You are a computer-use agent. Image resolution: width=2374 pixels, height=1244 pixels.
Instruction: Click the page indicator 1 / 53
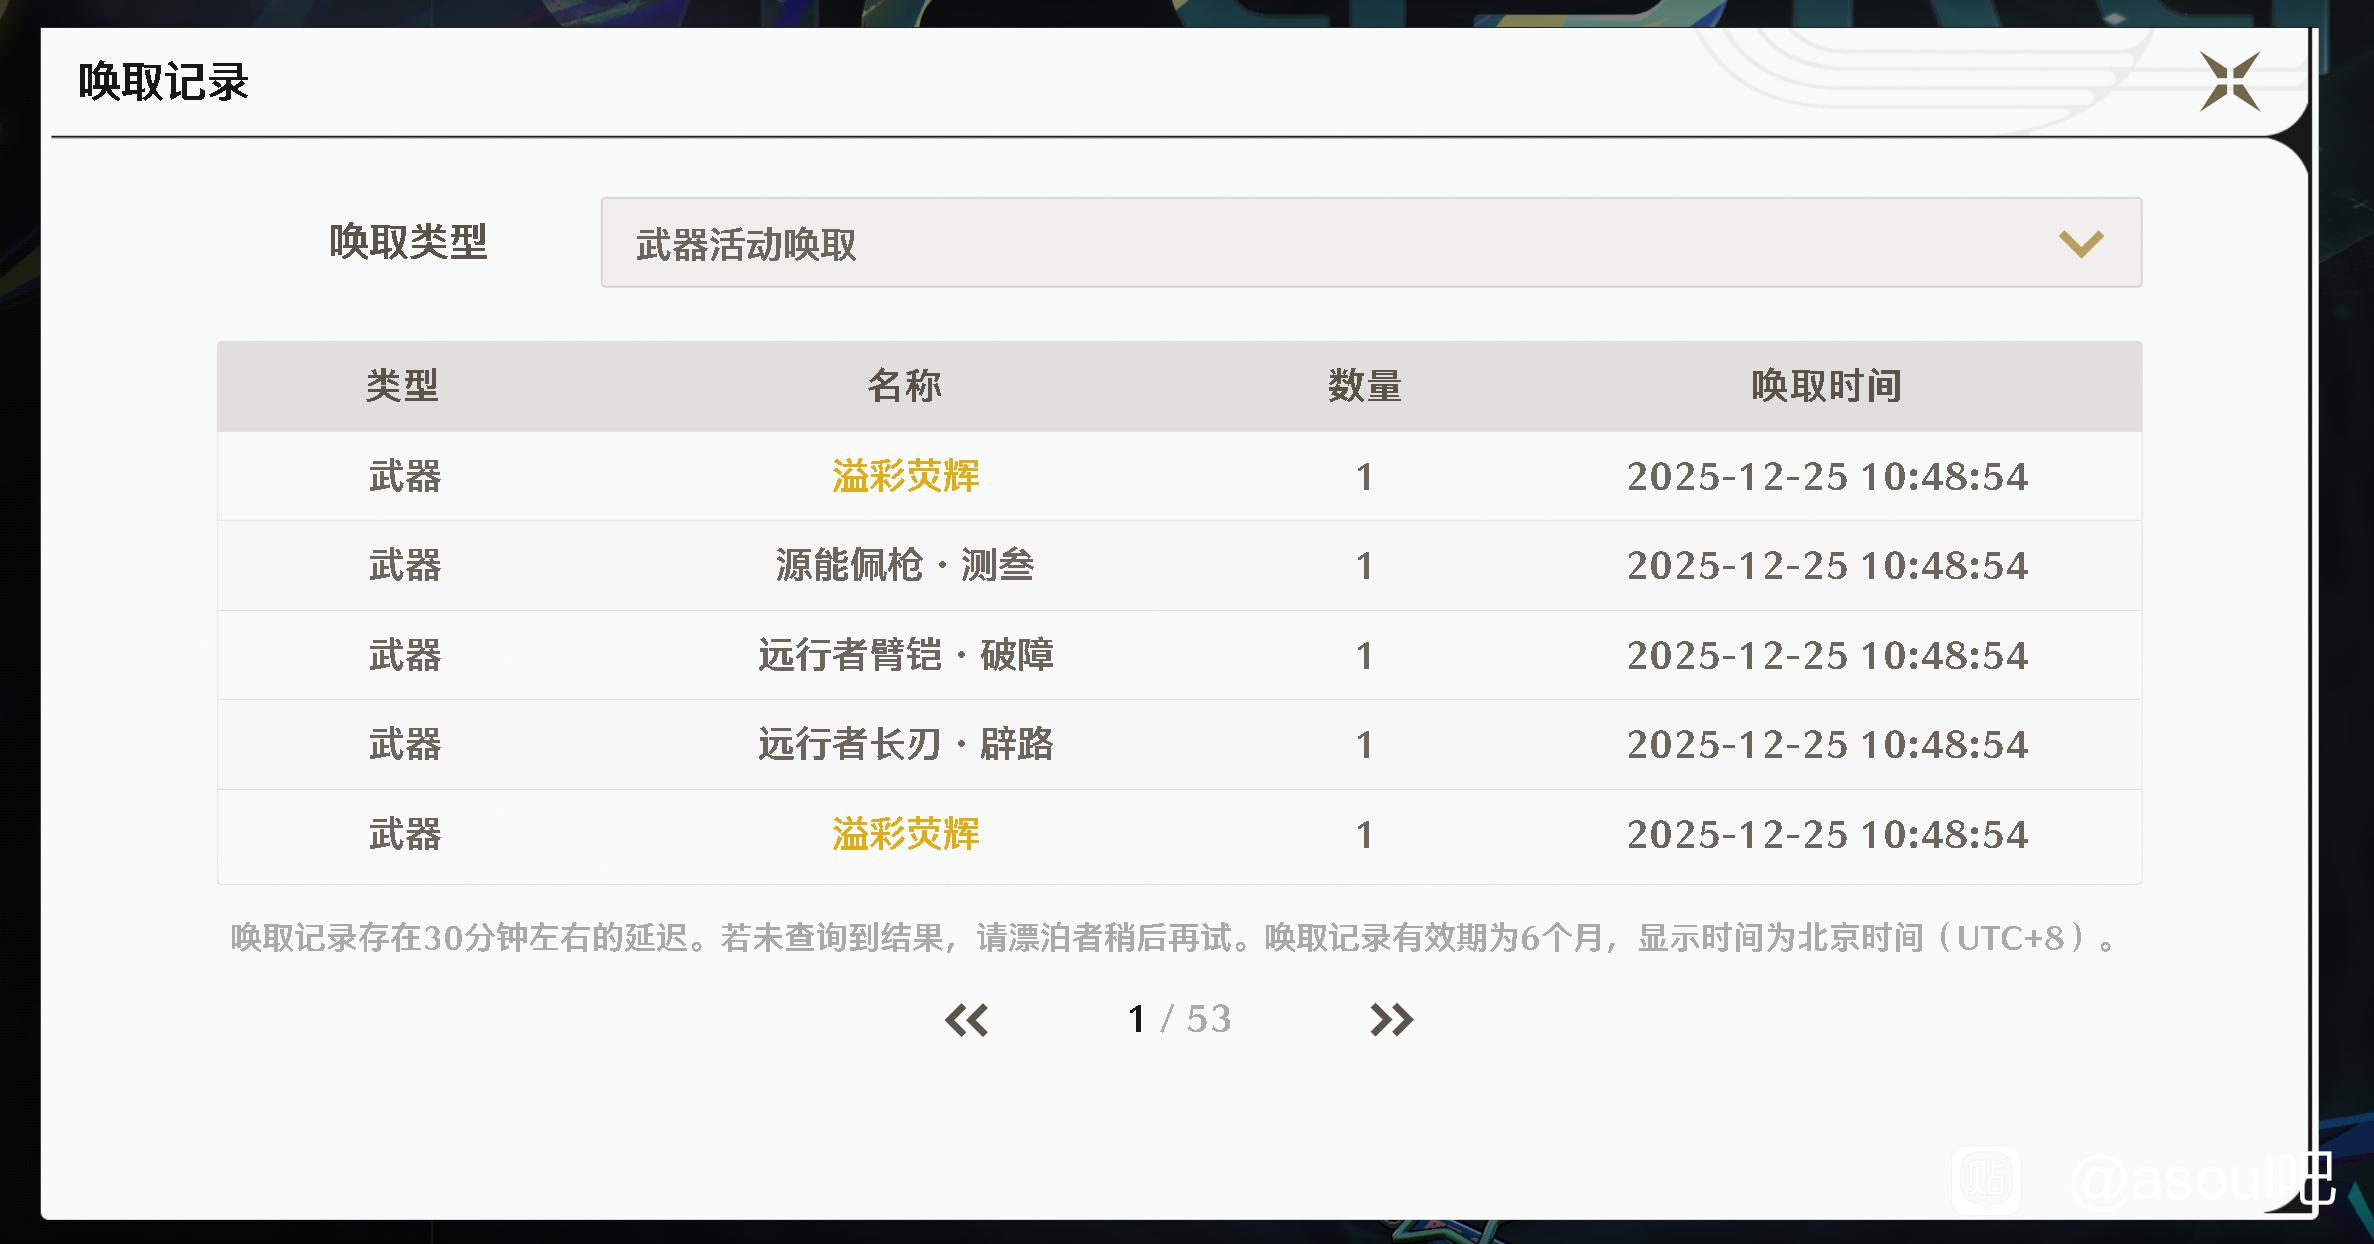[1179, 1019]
